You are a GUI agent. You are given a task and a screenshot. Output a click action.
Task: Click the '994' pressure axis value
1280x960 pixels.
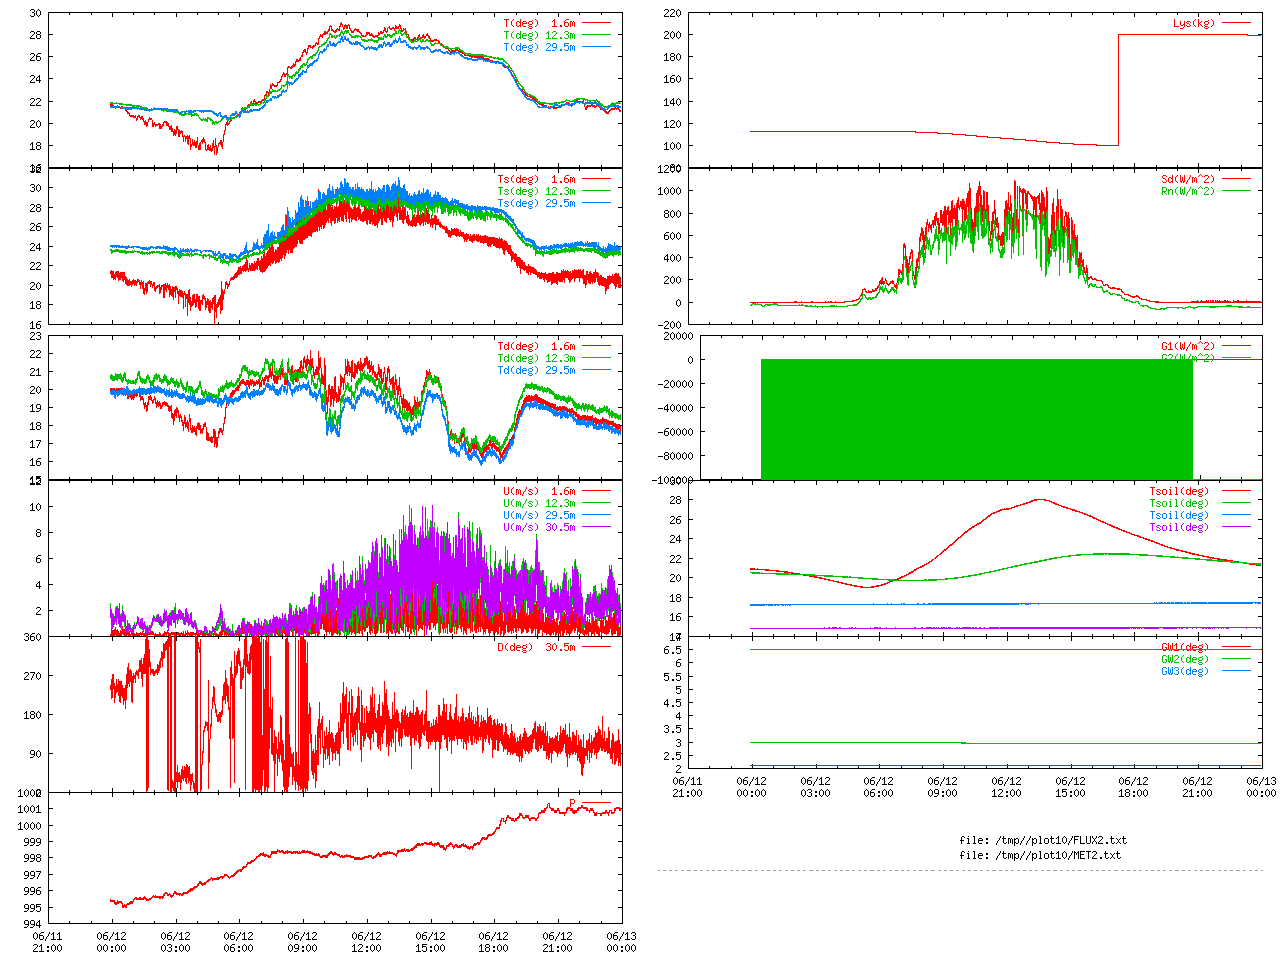tap(32, 924)
